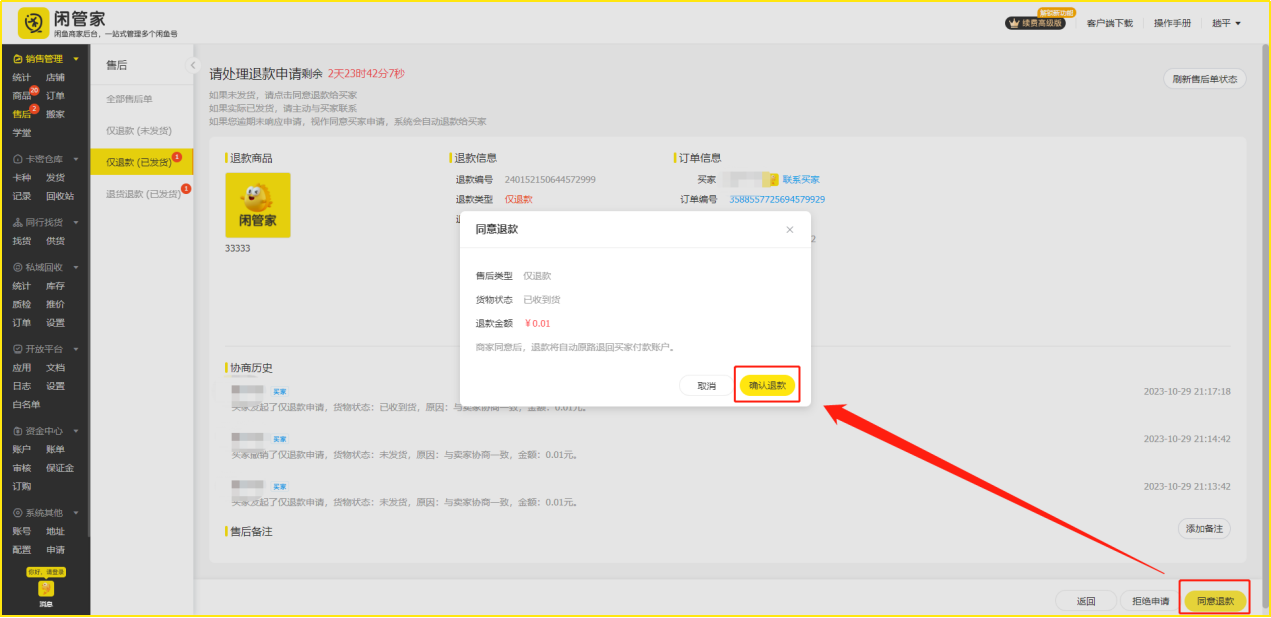Viewport: 1271px width, 618px height.
Task: Close the 同意退款 dialog with X
Action: [789, 230]
